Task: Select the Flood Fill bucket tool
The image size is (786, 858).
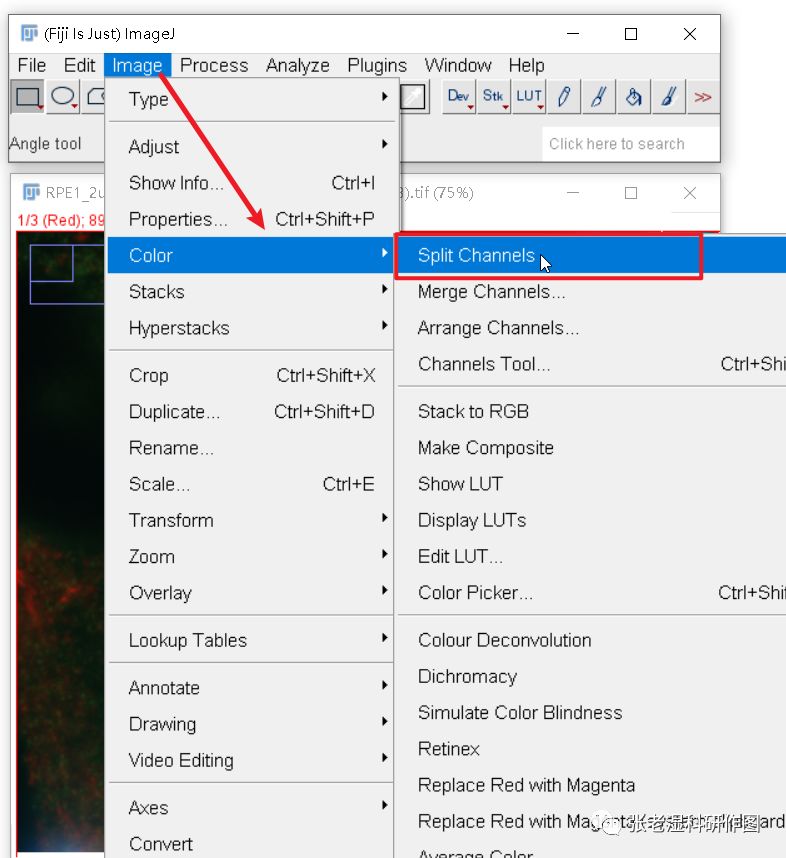Action: pos(634,97)
